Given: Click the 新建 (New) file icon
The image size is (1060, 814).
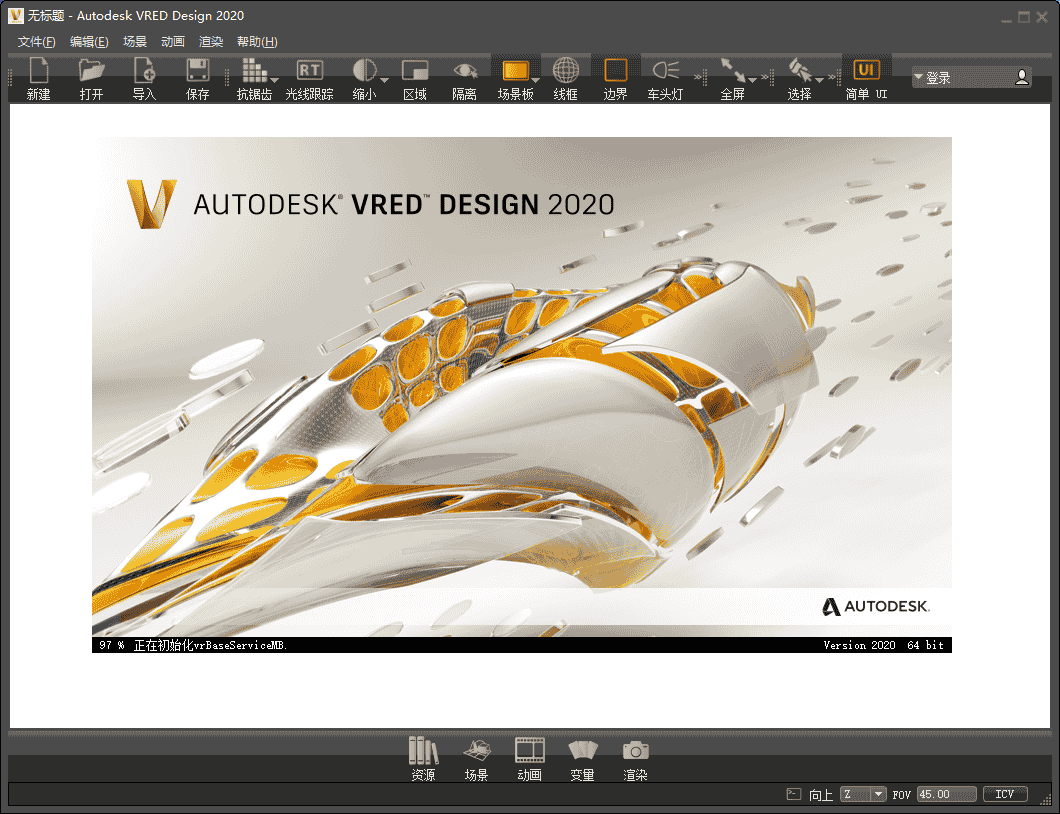Looking at the screenshot, I should click(38, 71).
